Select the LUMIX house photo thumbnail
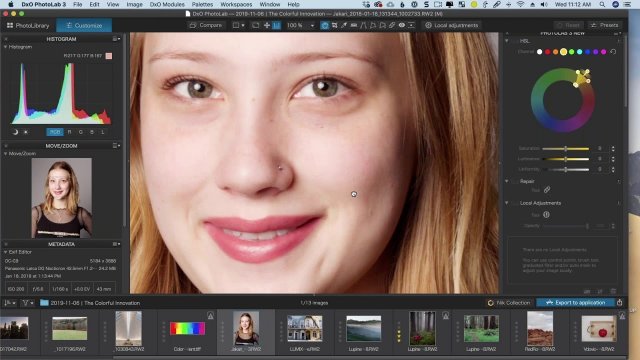The image size is (640, 360). (304, 328)
